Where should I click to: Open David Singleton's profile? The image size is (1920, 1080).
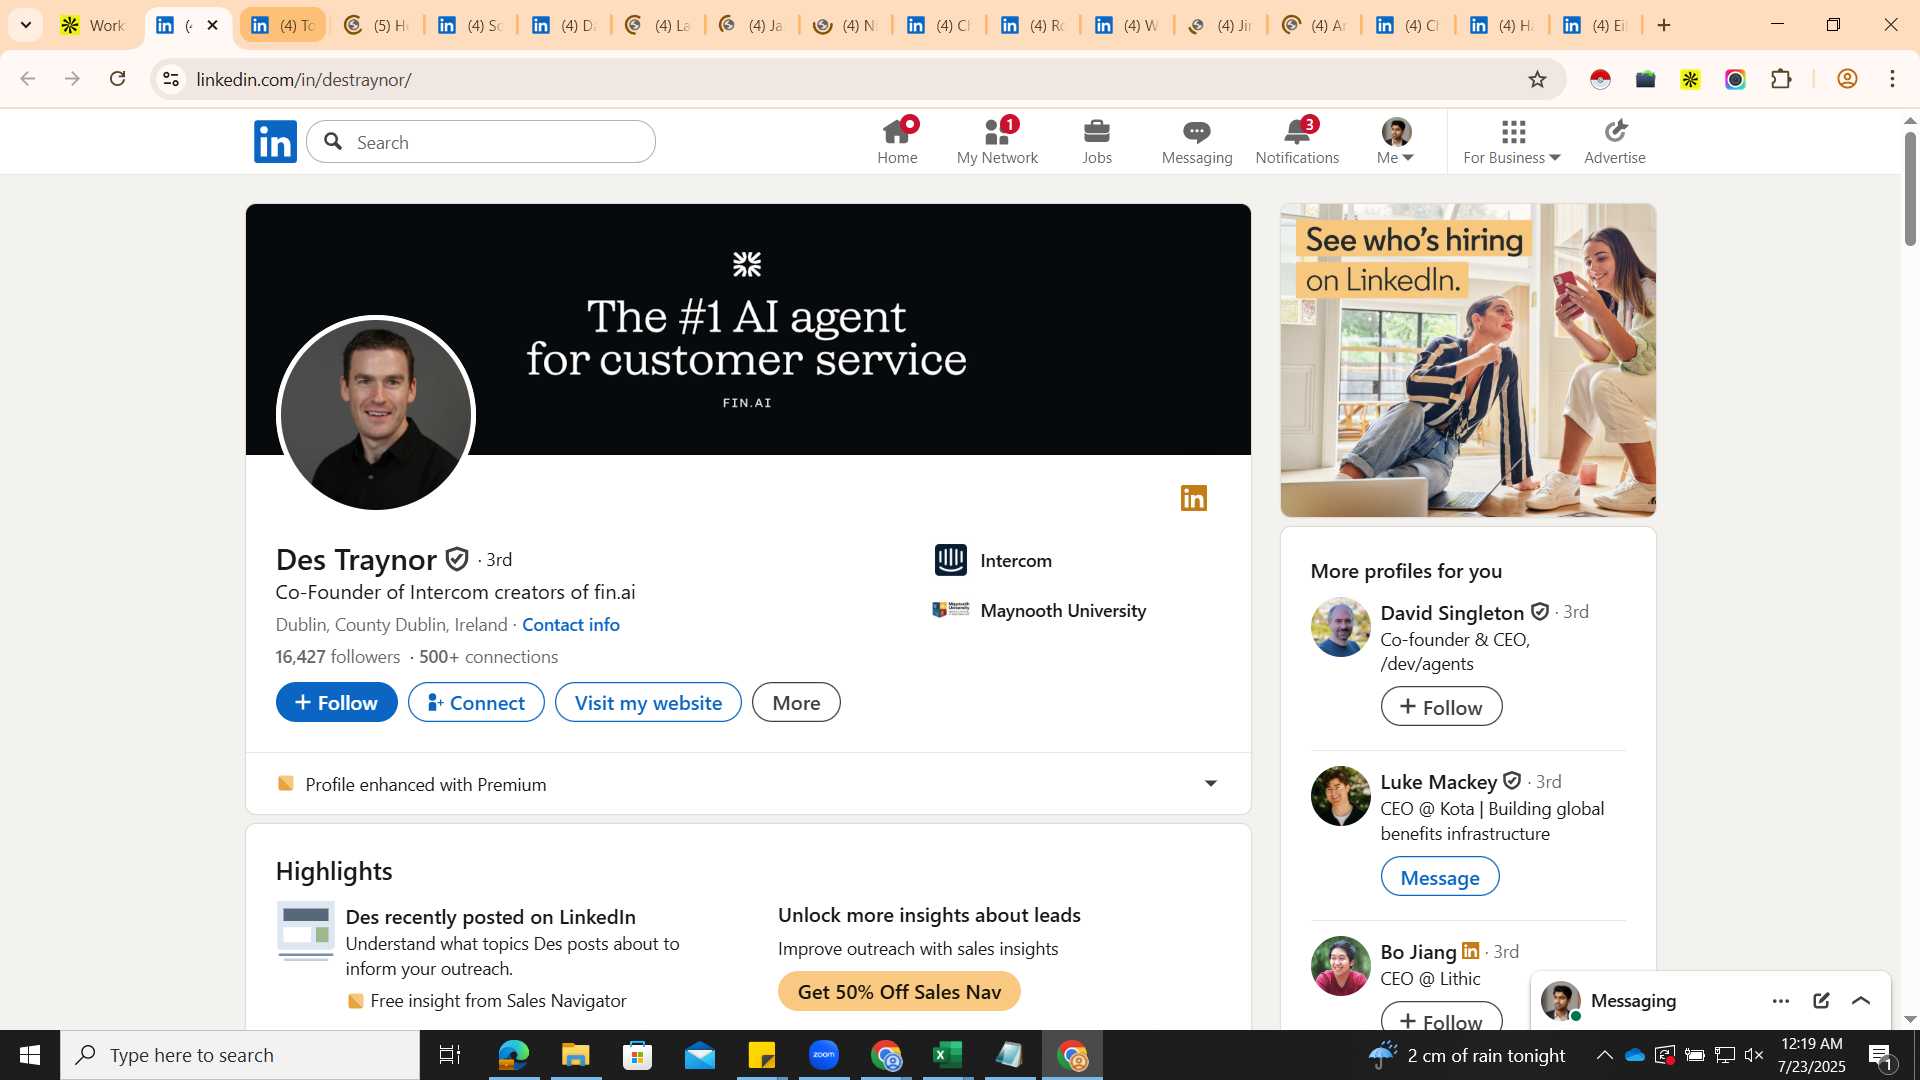[x=1452, y=612]
